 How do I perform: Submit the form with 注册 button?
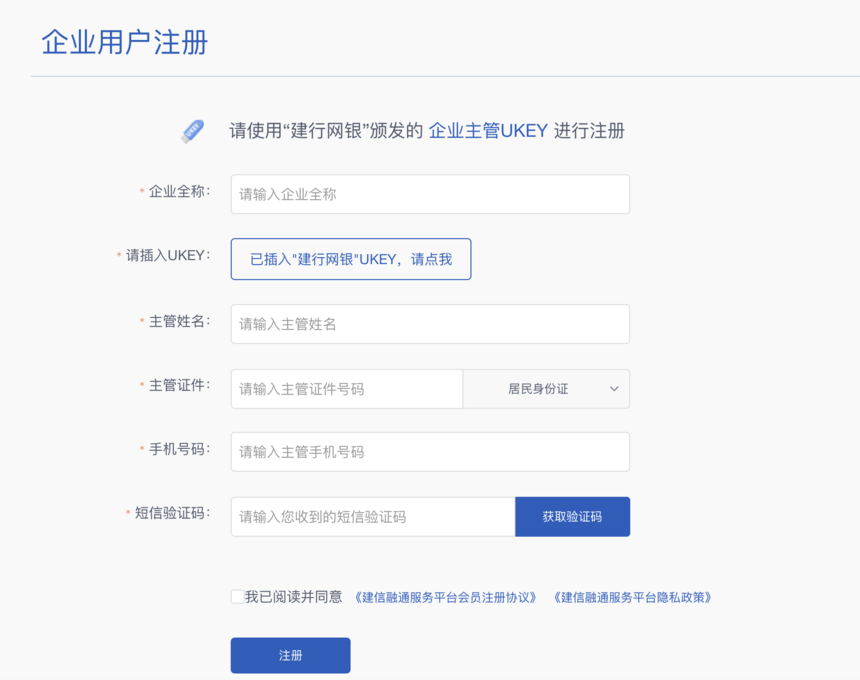pos(291,655)
